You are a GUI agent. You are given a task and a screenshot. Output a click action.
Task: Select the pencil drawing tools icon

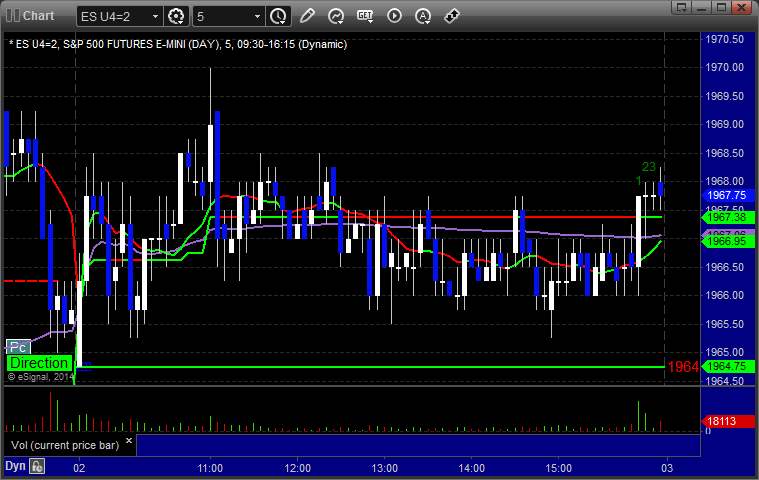tap(307, 16)
